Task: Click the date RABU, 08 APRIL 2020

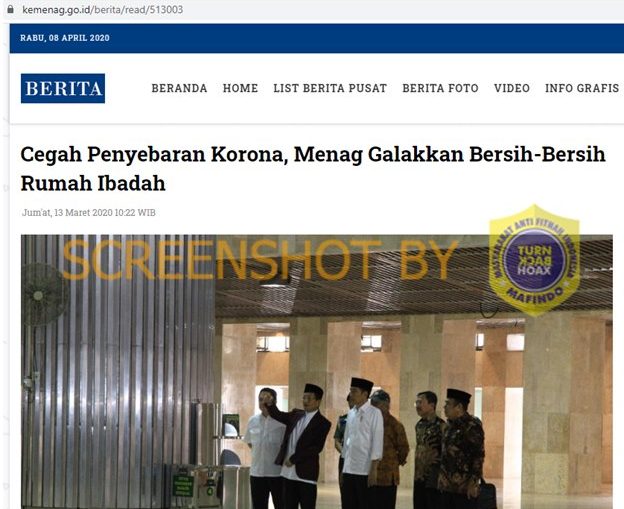Action: 65,38
